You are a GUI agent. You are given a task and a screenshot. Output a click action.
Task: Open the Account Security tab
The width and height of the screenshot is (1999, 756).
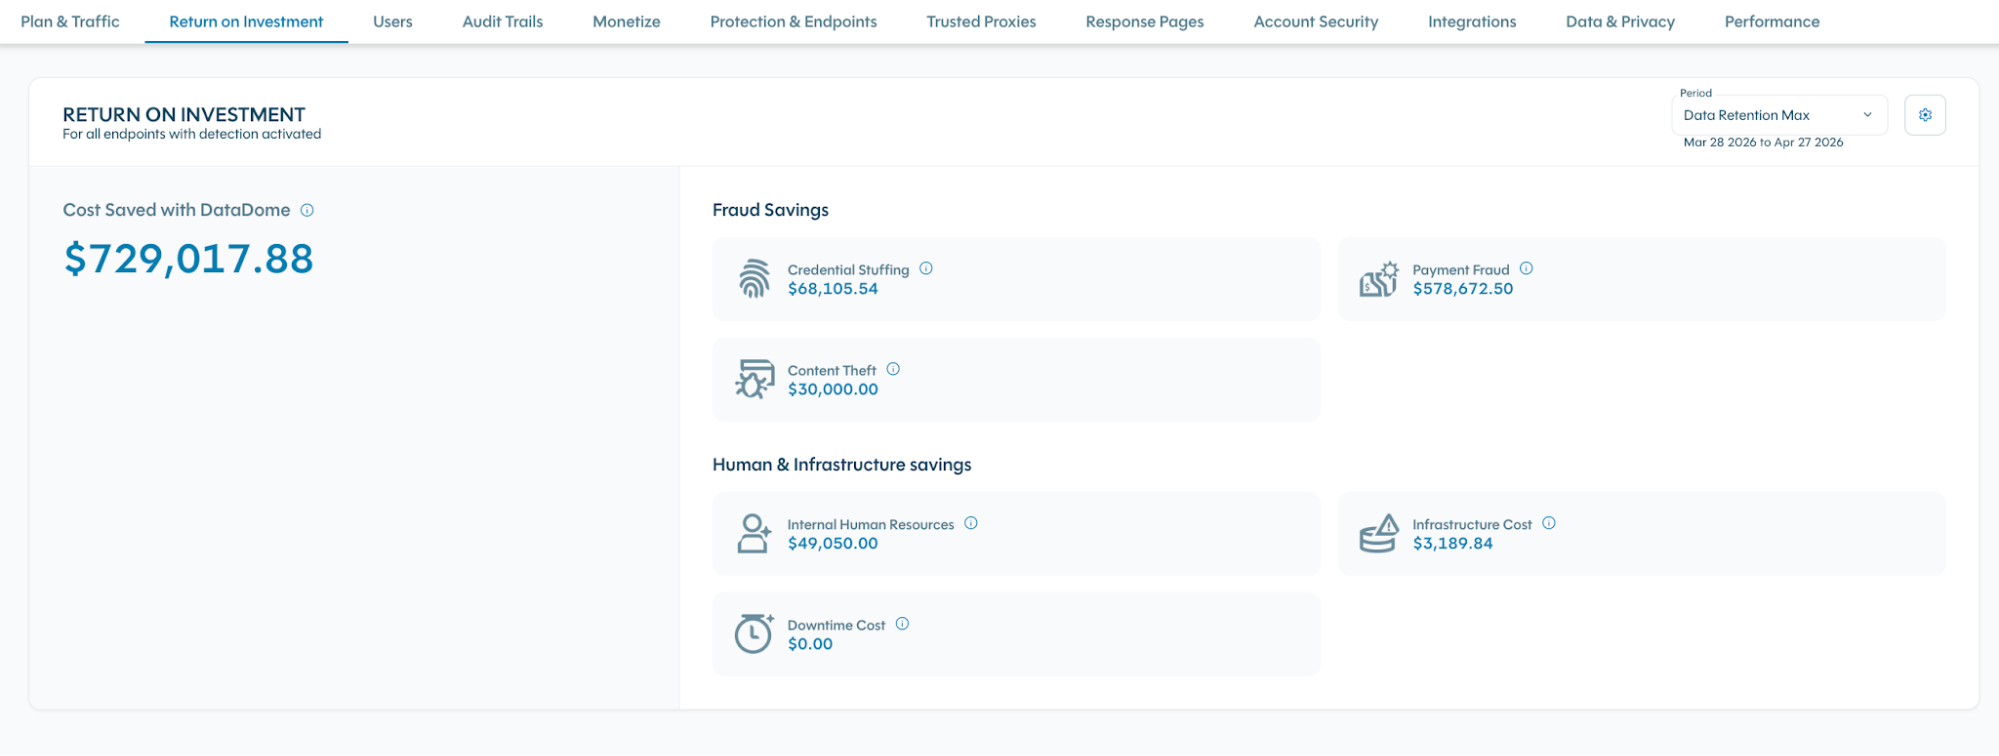1316,21
